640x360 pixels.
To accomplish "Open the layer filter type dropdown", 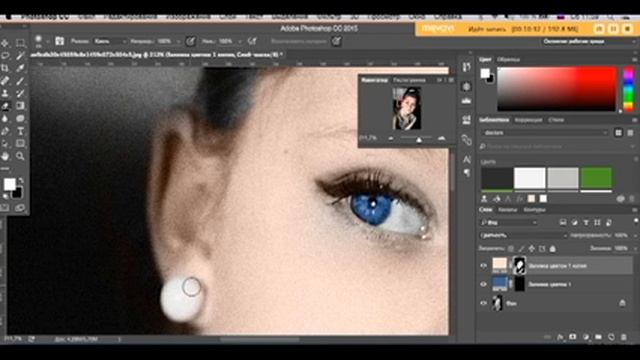I will click(509, 222).
